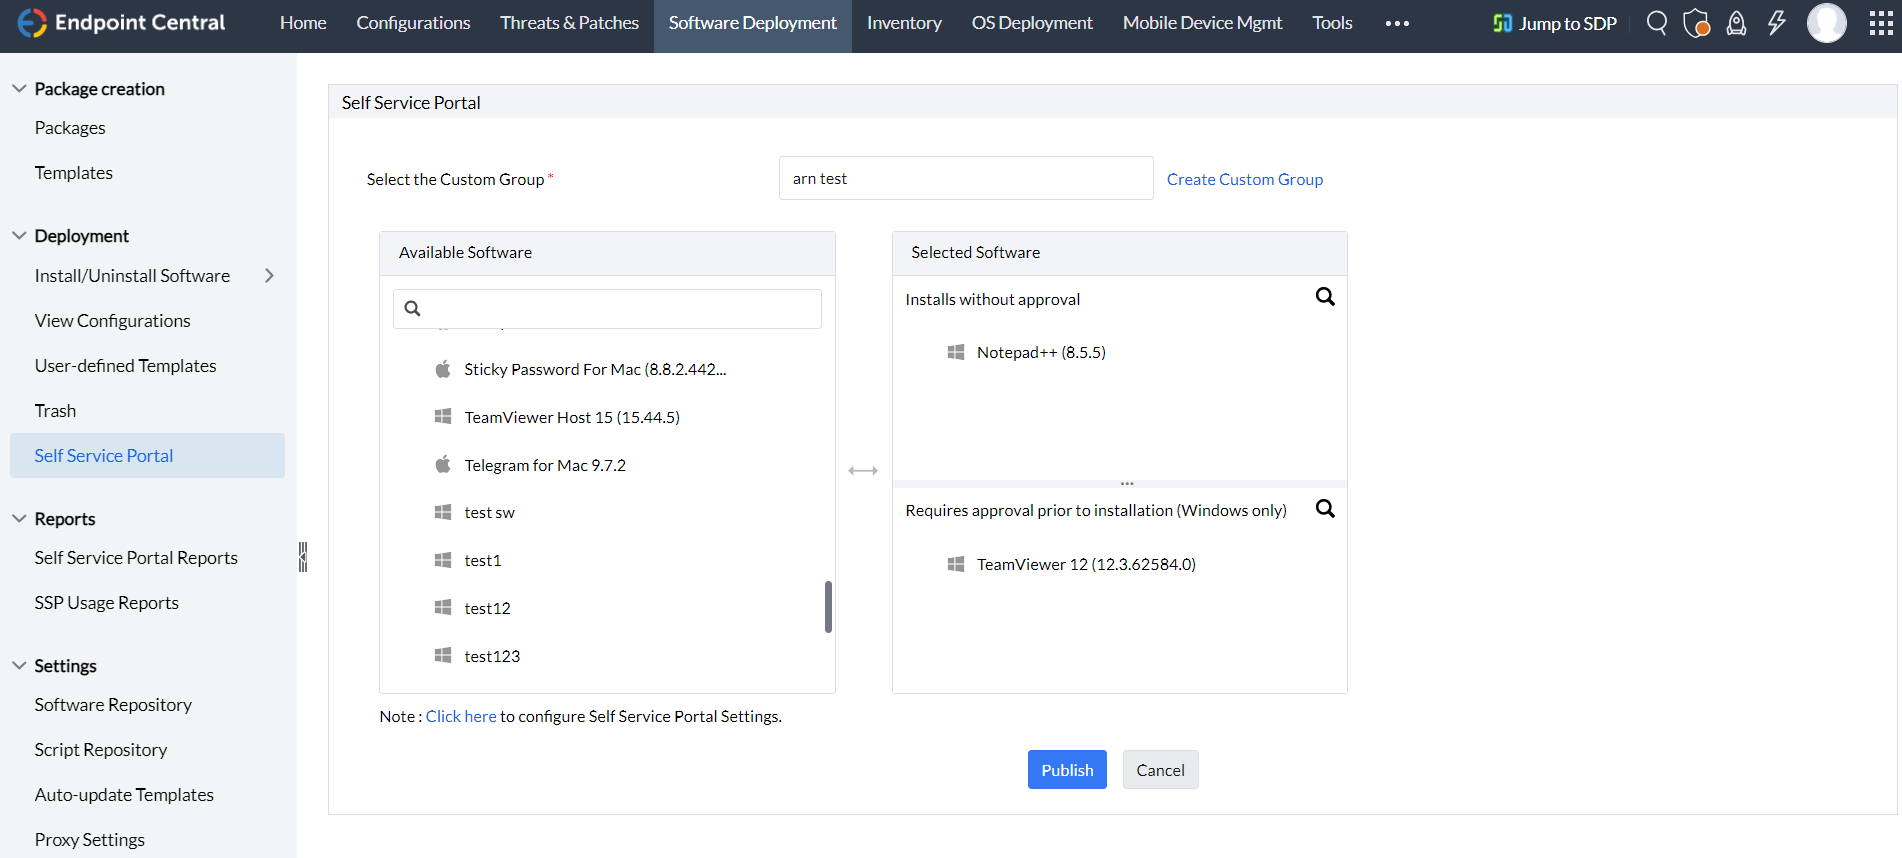Open Packages in the sidebar

coord(70,128)
